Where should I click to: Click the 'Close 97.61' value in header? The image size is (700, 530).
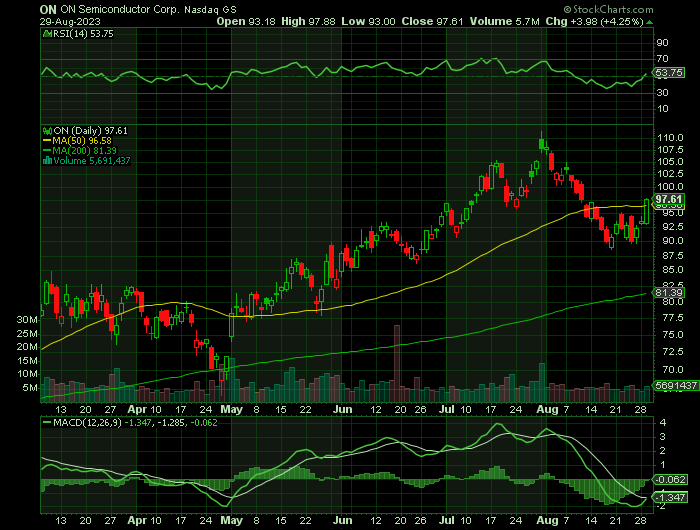pos(432,21)
